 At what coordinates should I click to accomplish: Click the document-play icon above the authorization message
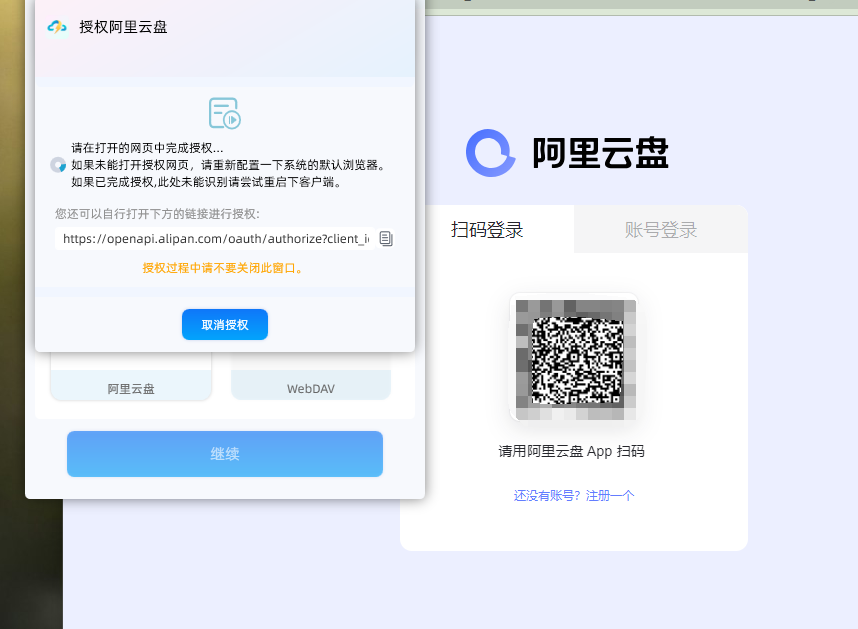224,113
